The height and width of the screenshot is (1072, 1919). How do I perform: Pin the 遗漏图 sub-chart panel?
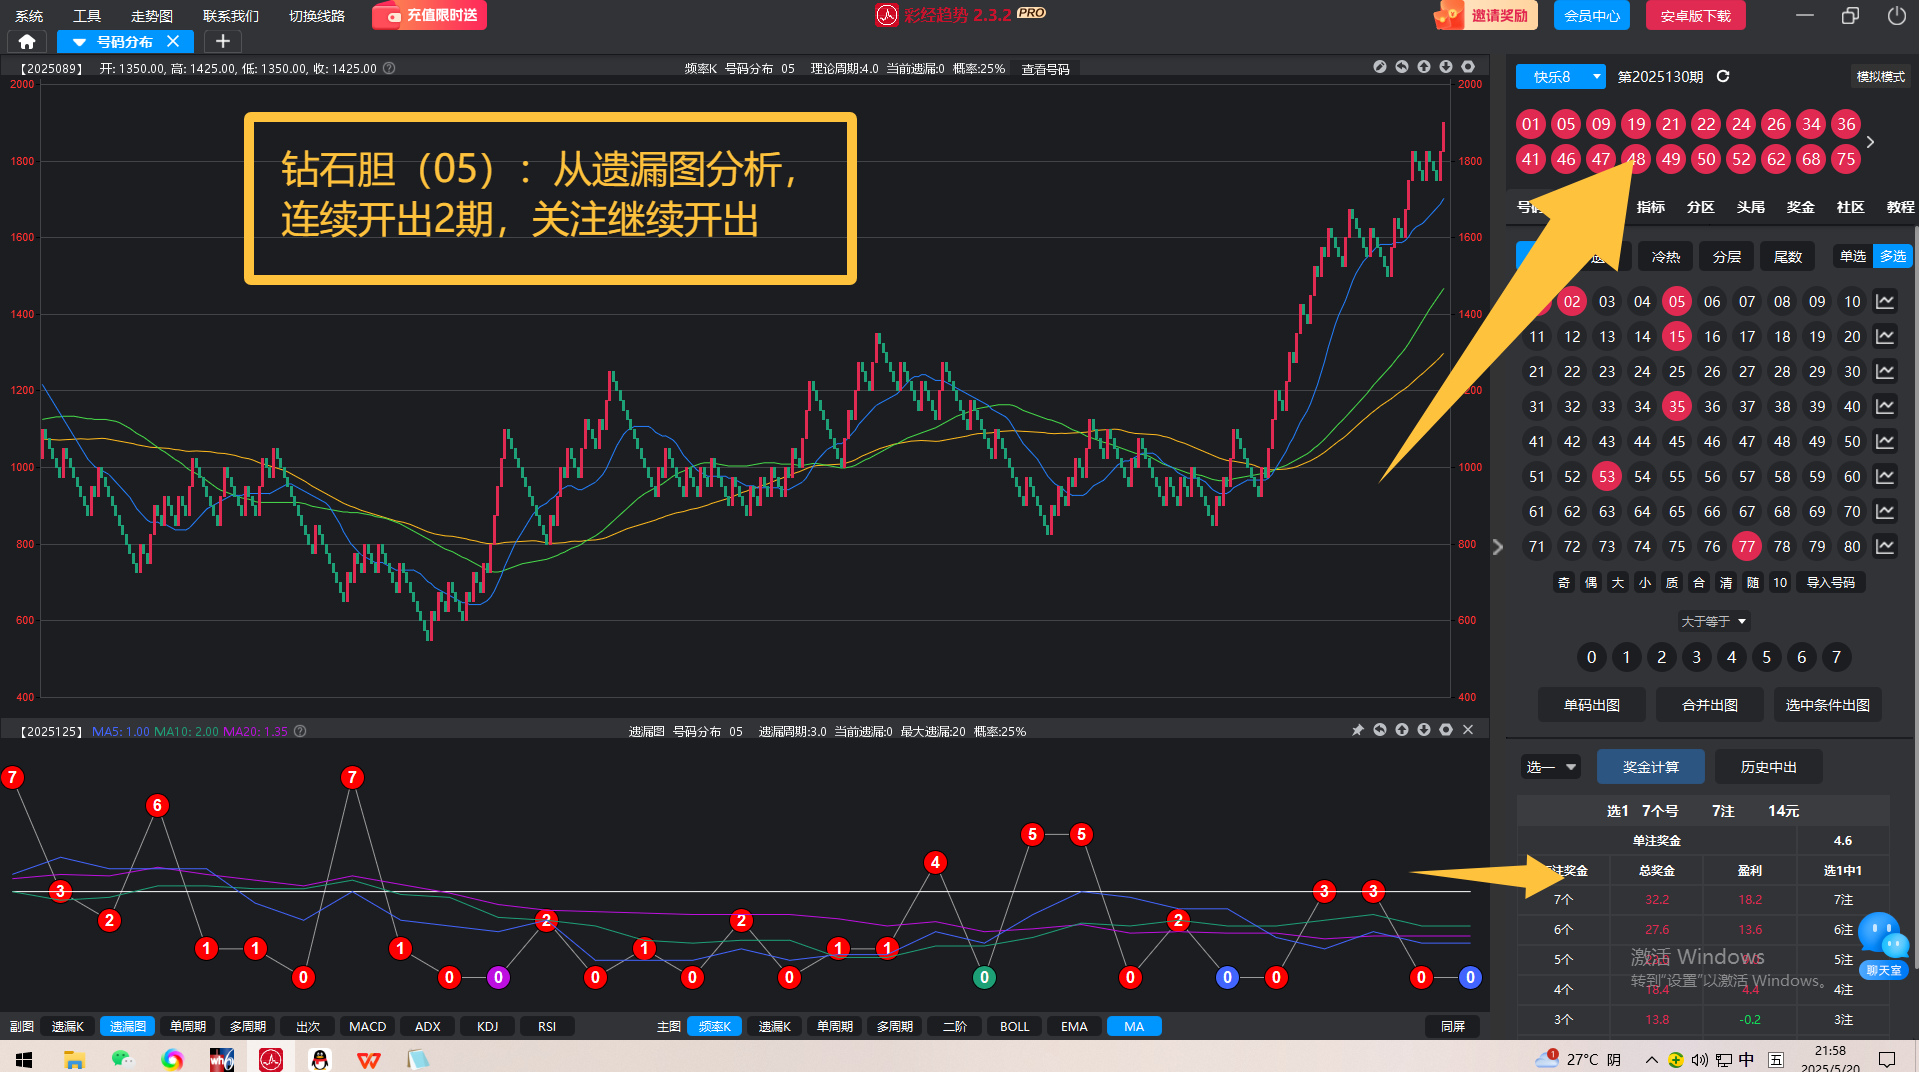1358,730
